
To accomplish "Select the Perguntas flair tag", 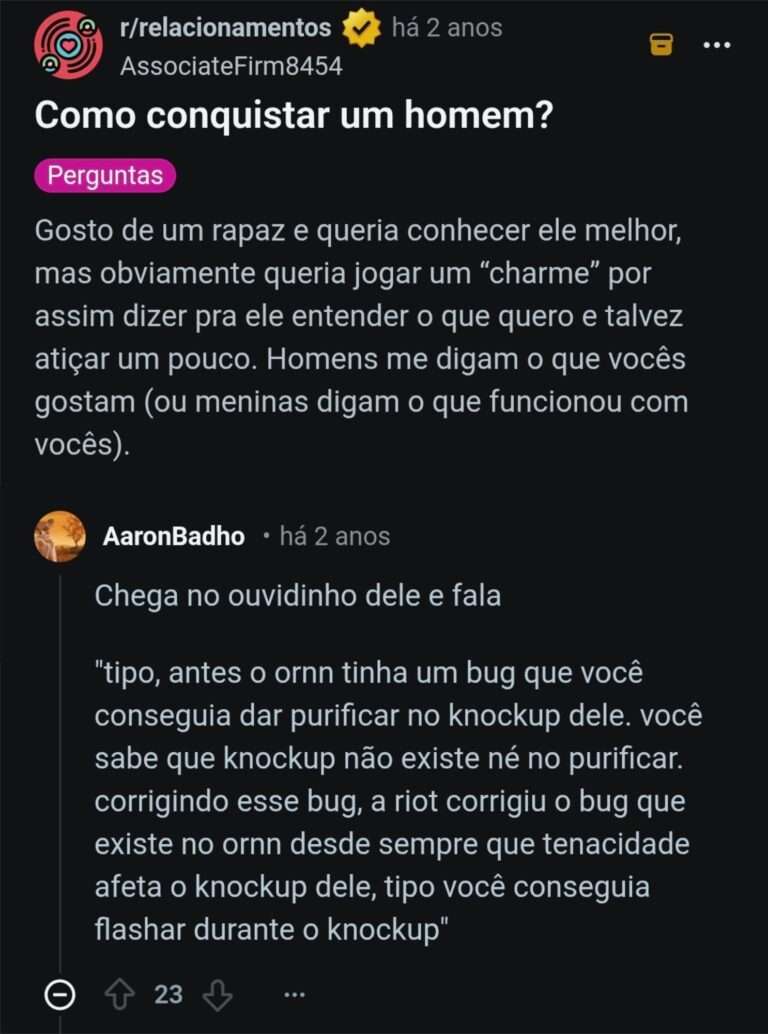I will pos(105,176).
